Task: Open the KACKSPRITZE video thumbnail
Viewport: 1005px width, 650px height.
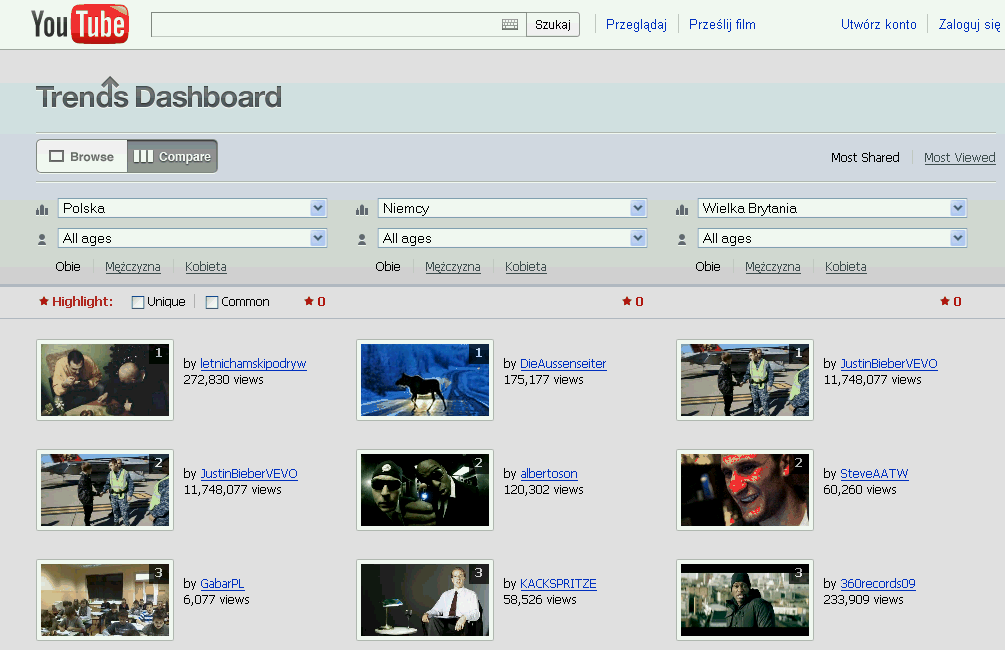Action: point(425,600)
